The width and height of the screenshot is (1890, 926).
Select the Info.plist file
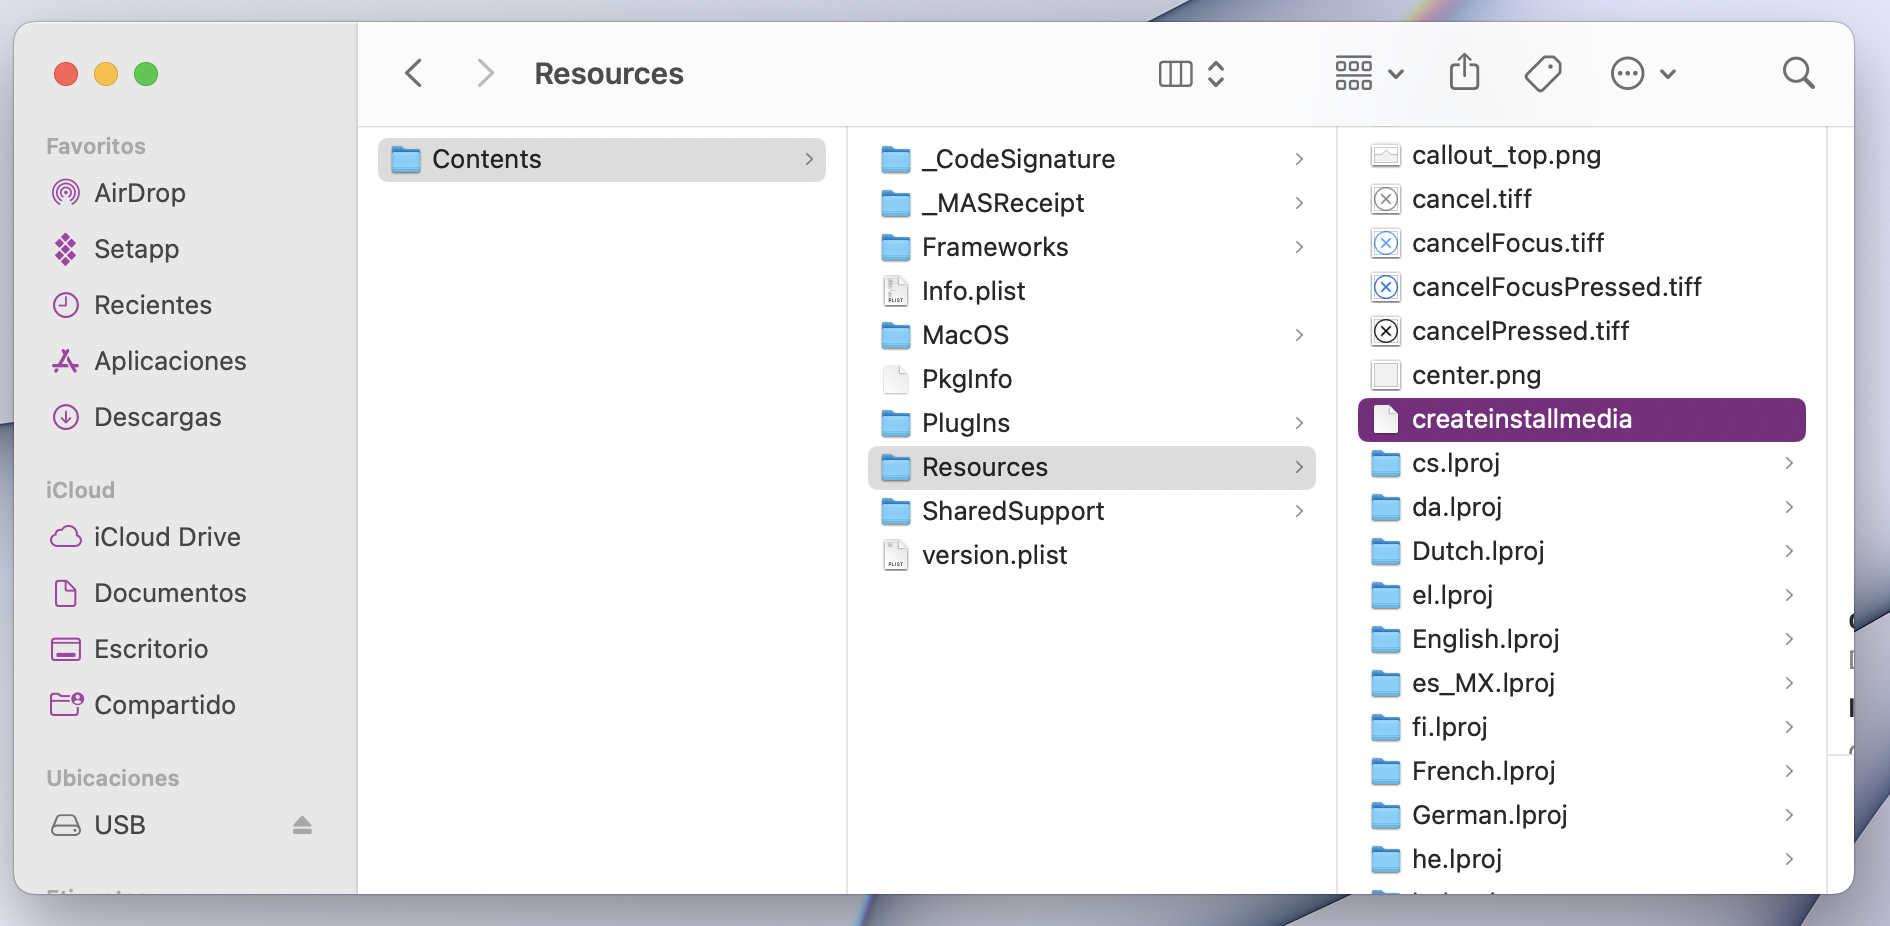point(973,291)
